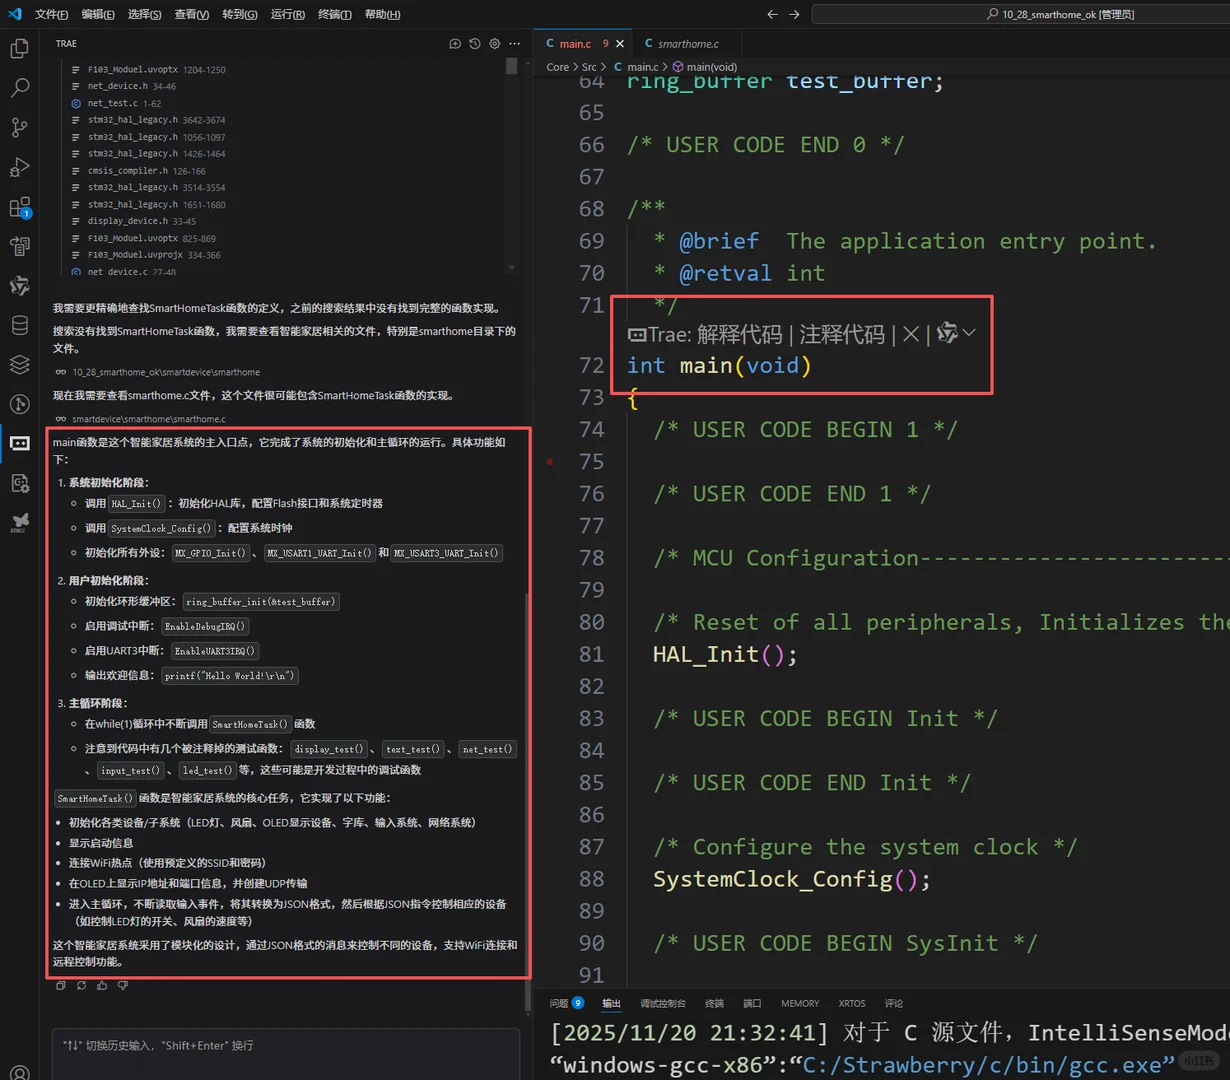Open F103_Moduel.uvprojx 334-366 reference

pos(146,255)
